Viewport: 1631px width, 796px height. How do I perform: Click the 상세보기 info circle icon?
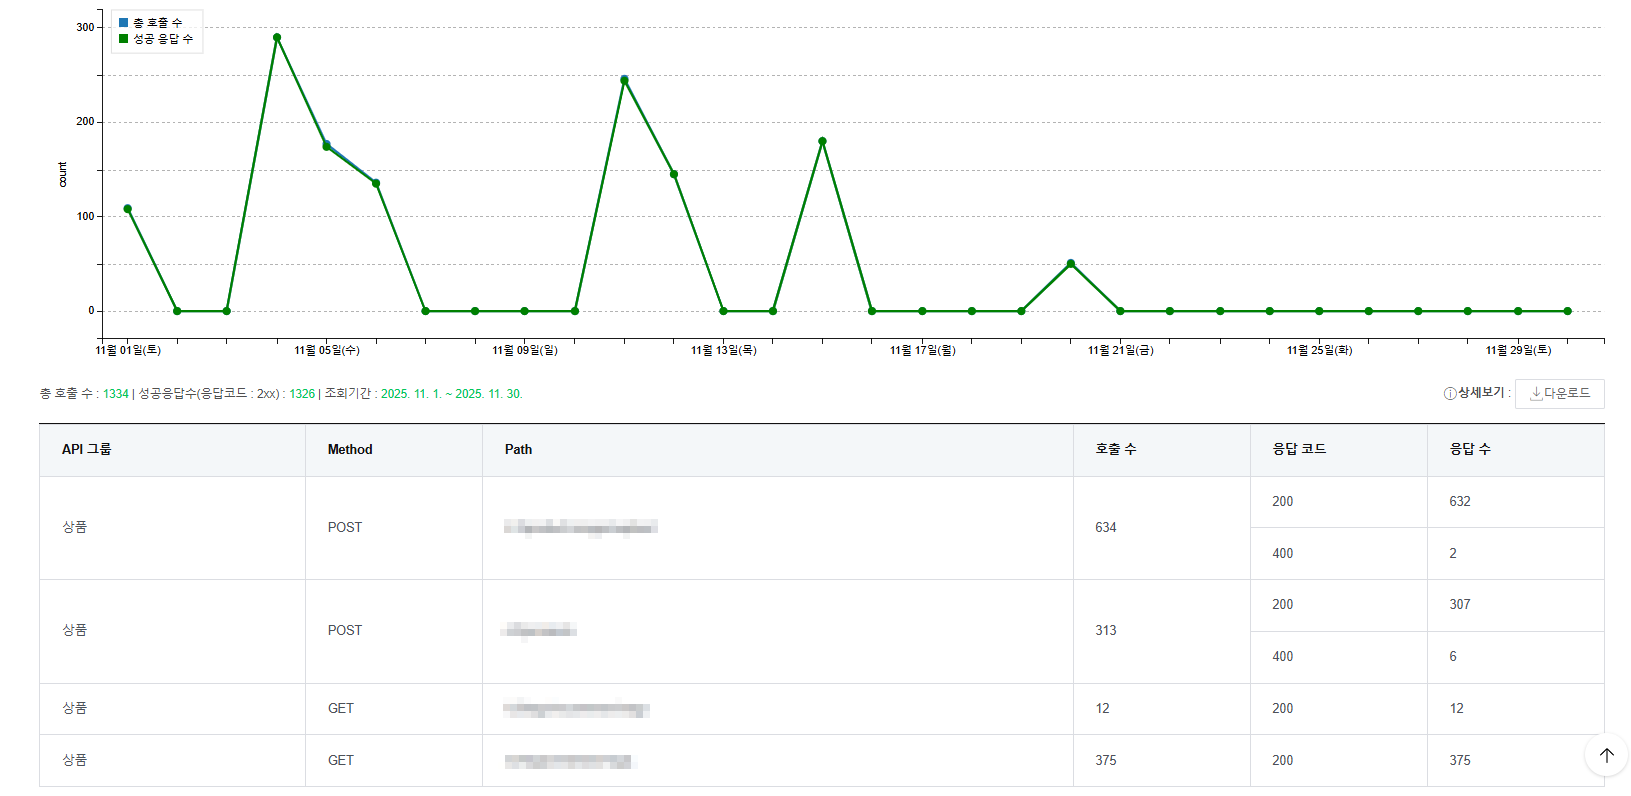(x=1449, y=394)
